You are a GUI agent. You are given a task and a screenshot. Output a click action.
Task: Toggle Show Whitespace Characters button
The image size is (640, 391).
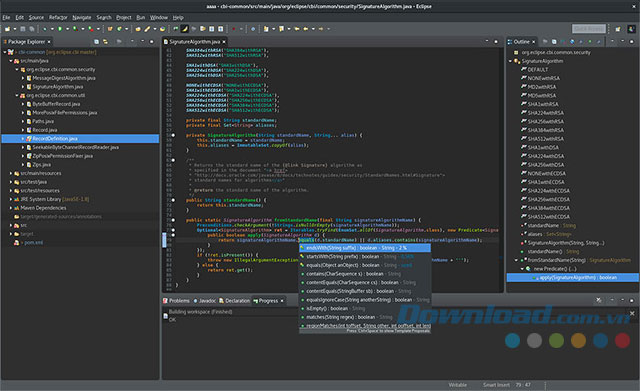(221, 29)
